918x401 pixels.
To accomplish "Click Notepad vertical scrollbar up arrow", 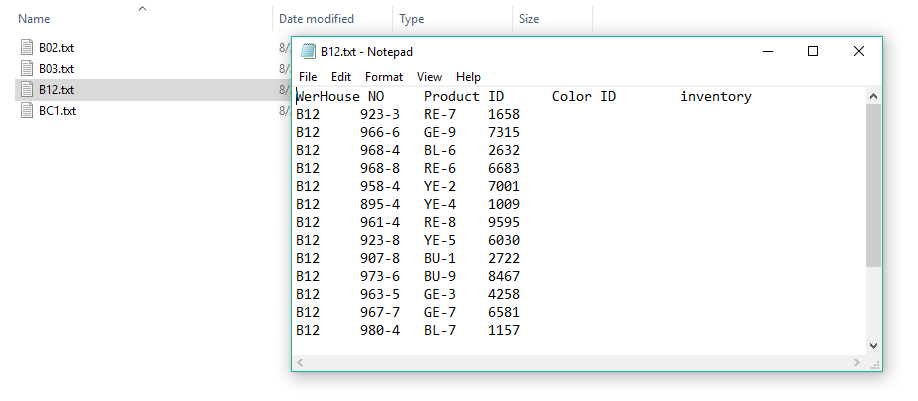I will [x=873, y=96].
